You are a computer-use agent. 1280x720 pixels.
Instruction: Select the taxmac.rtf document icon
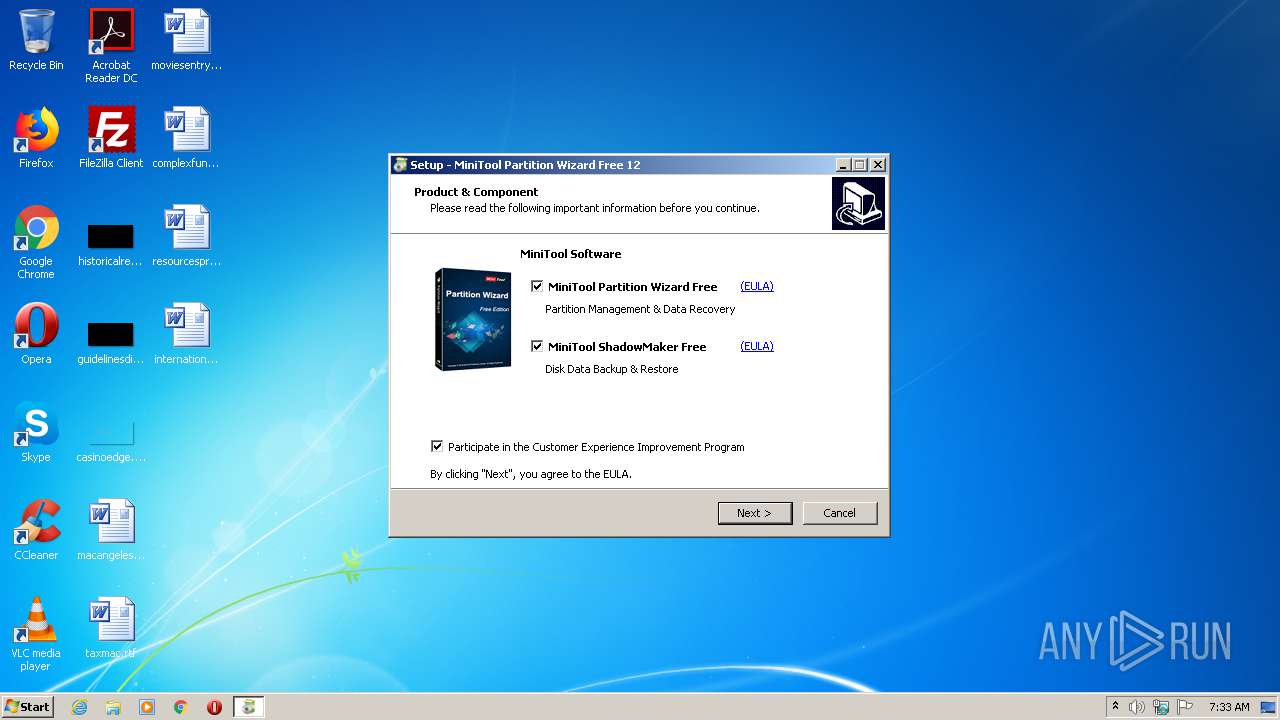pos(111,628)
